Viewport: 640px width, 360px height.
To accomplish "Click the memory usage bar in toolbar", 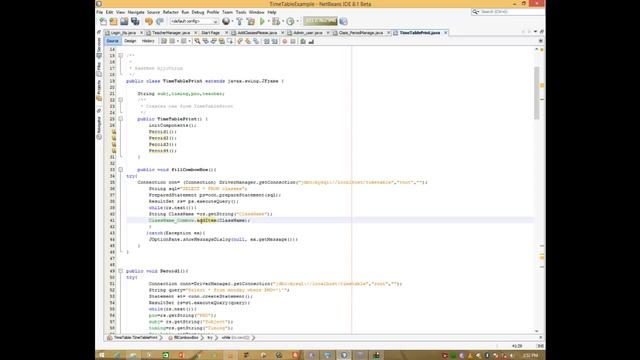I will (x=320, y=21).
